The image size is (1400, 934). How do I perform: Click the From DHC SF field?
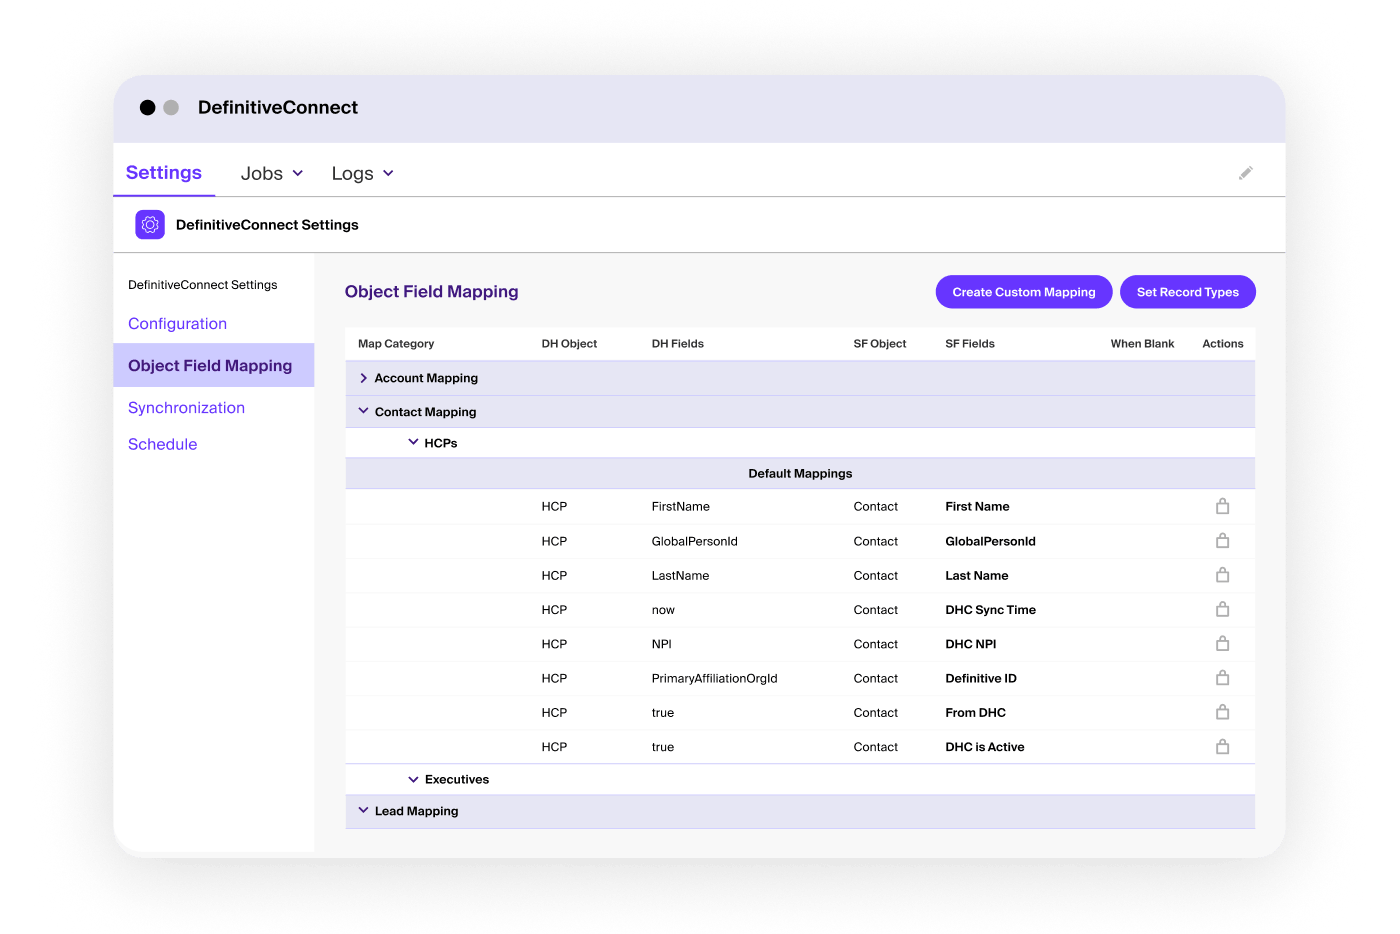[x=975, y=713]
